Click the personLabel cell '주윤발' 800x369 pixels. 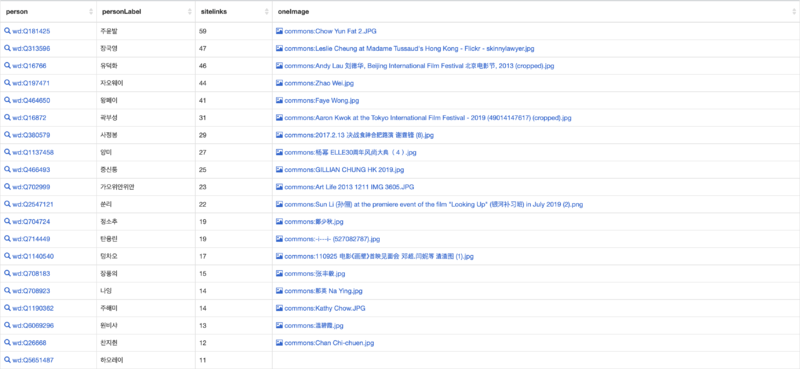pos(109,31)
